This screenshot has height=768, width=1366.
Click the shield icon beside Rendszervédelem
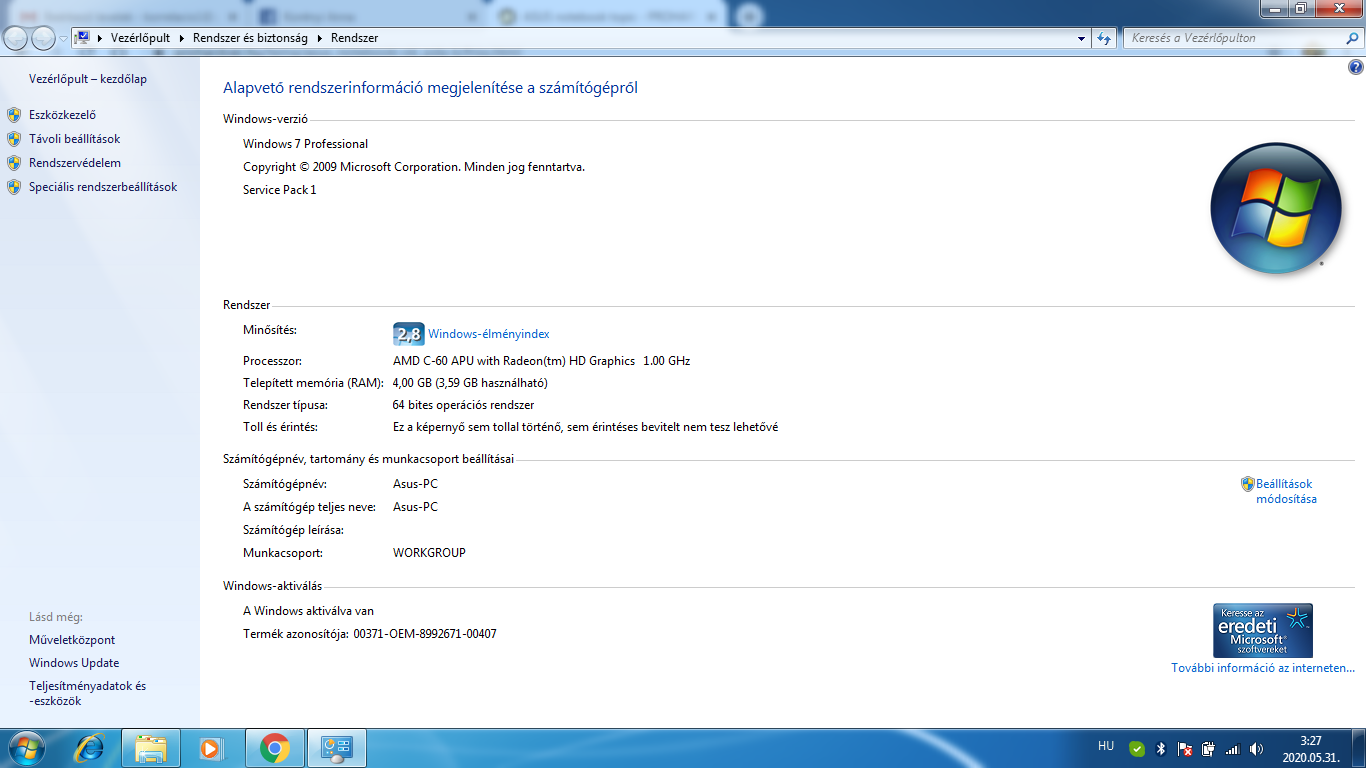14,163
